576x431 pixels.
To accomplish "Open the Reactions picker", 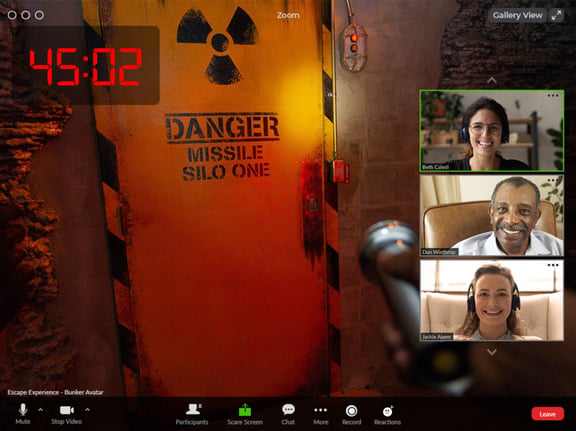I will coord(388,414).
